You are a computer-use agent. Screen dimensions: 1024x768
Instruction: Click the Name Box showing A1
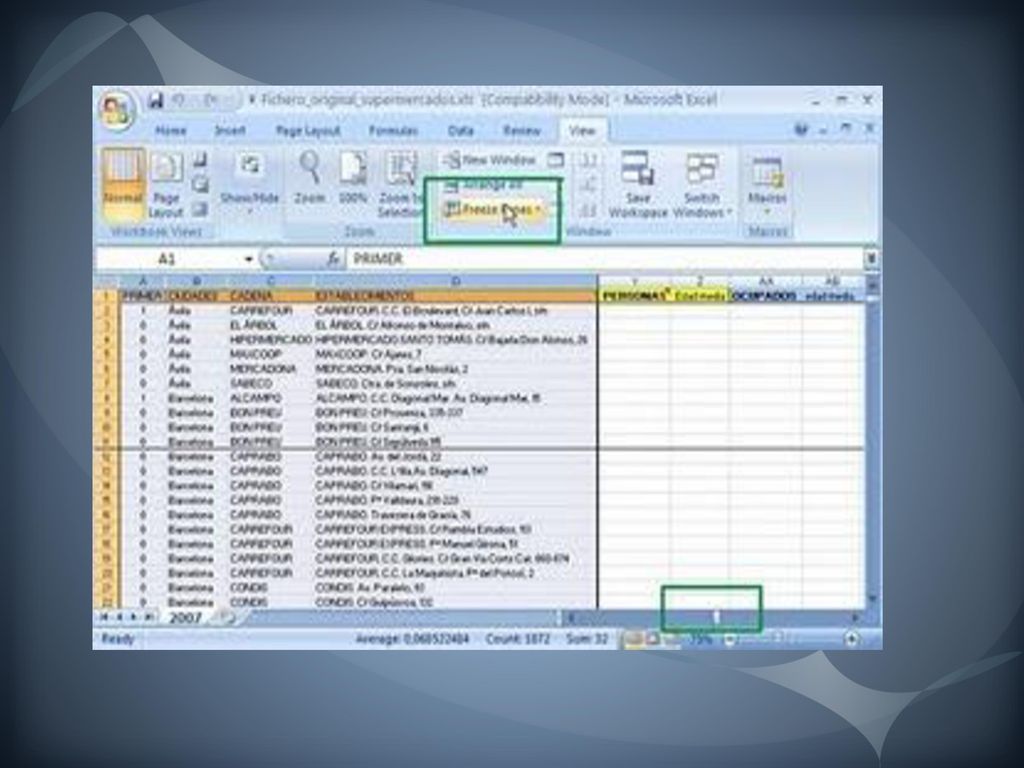(169, 259)
